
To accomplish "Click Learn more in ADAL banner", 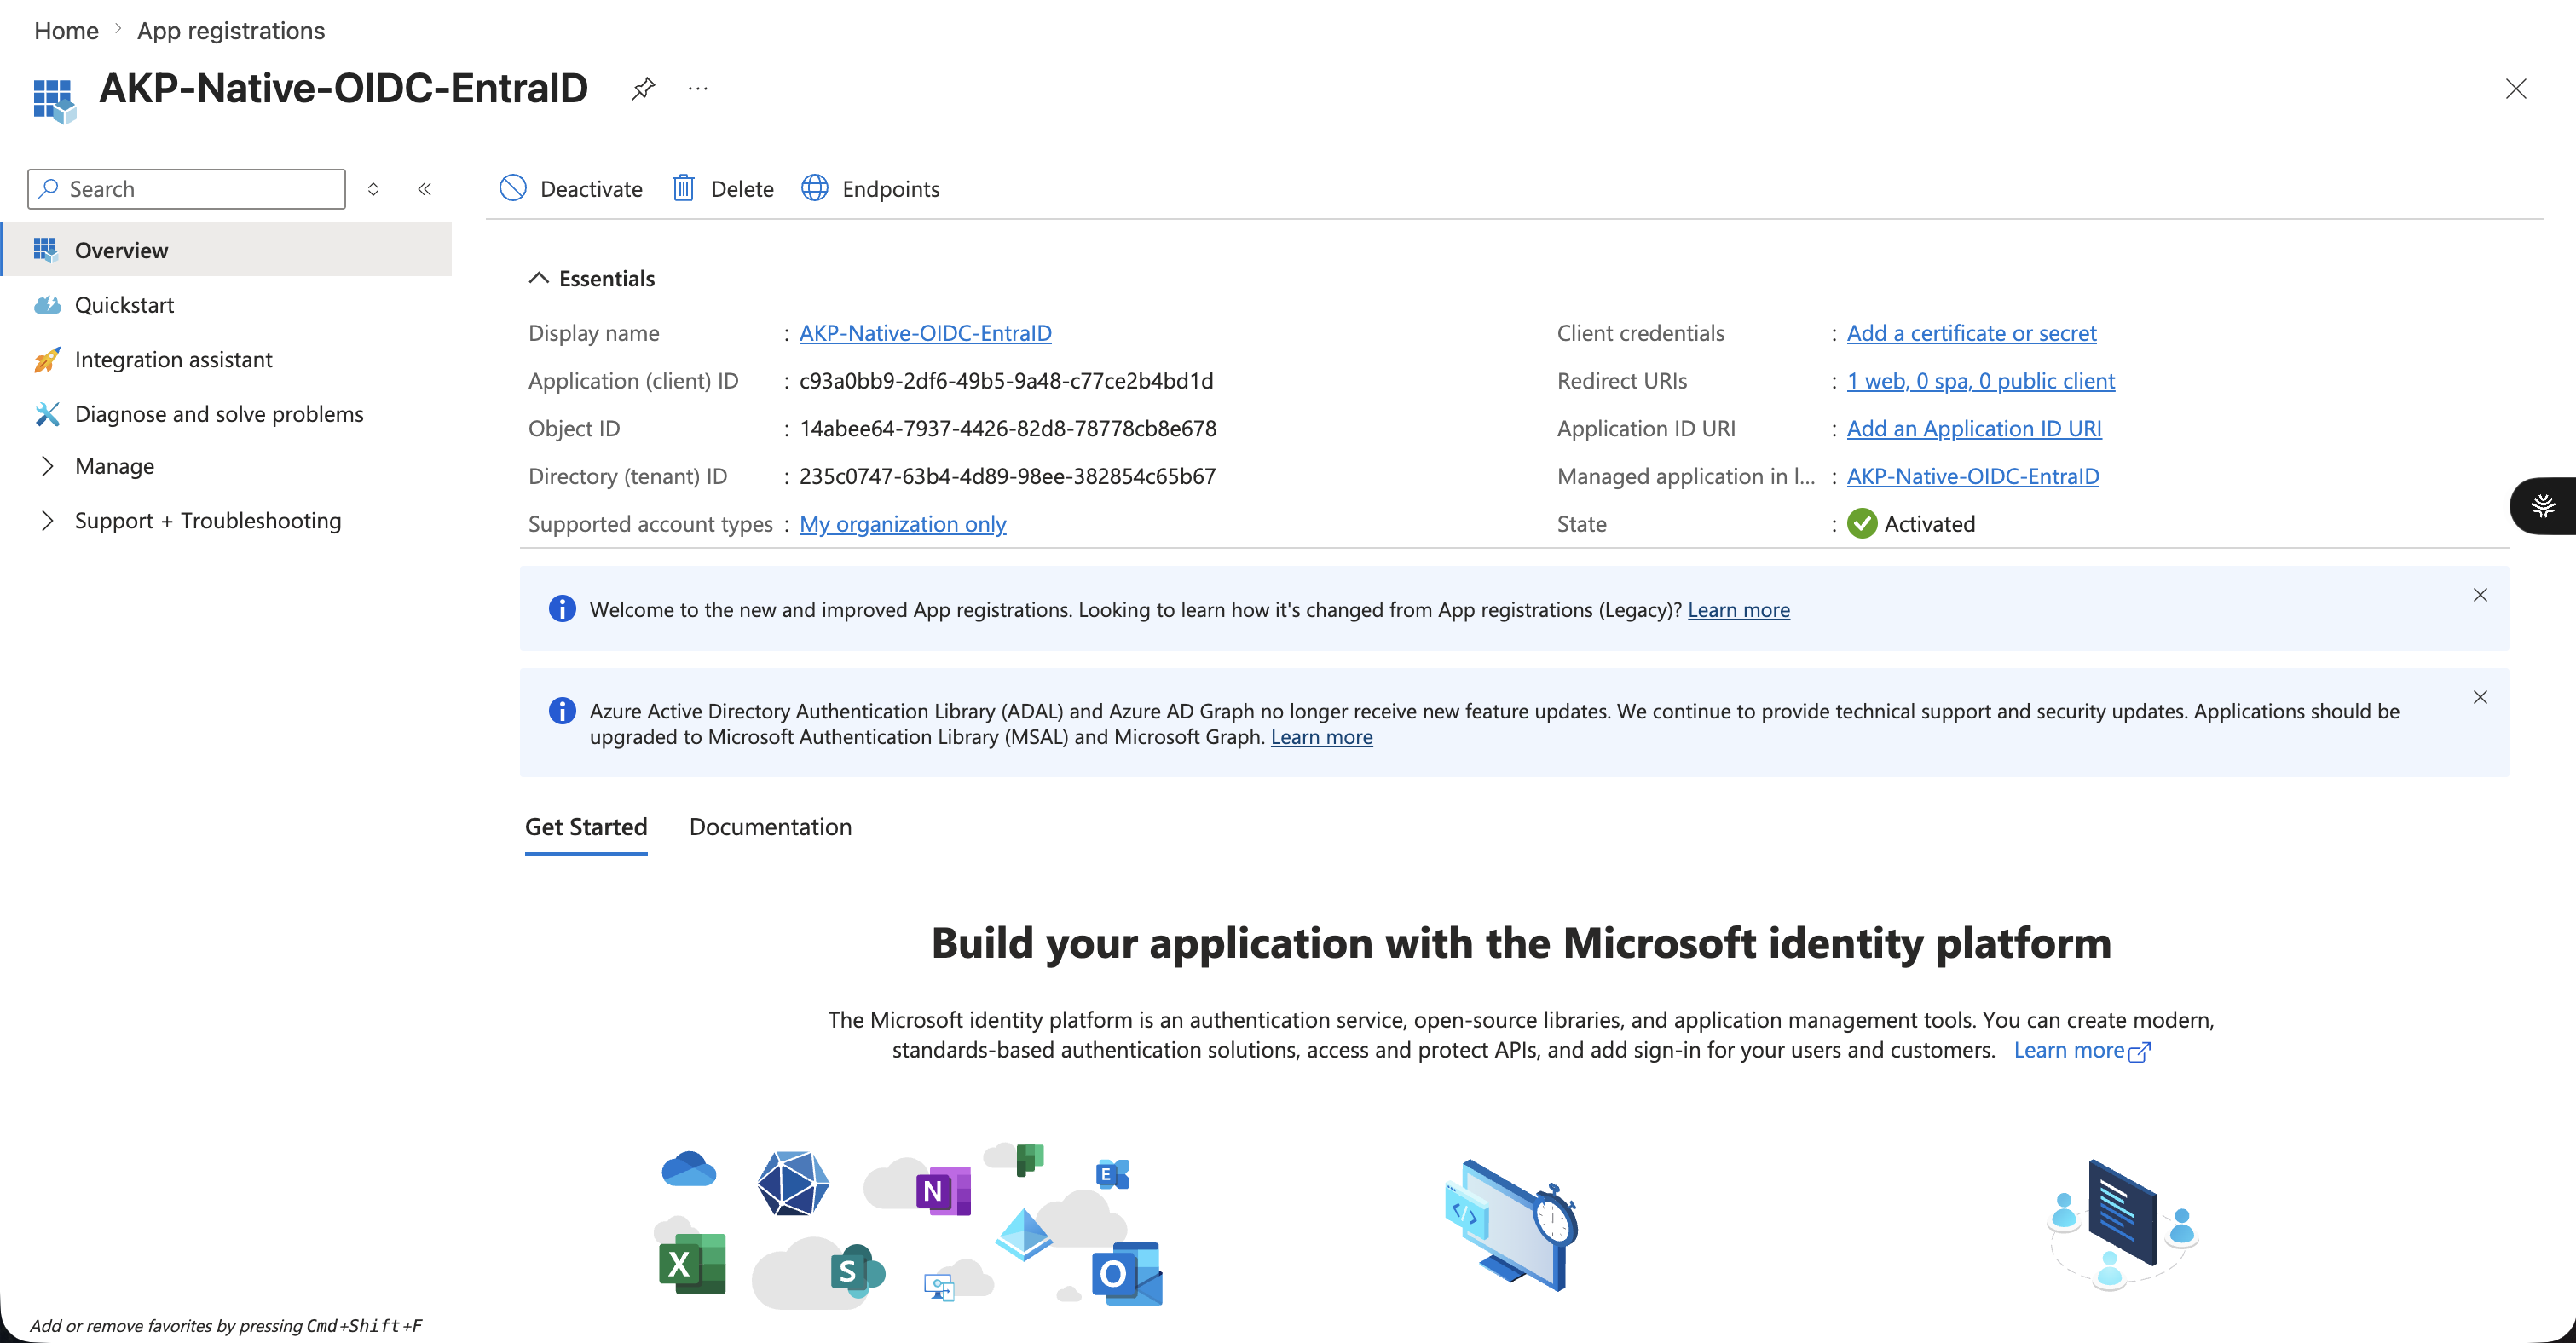I will [x=1321, y=737].
